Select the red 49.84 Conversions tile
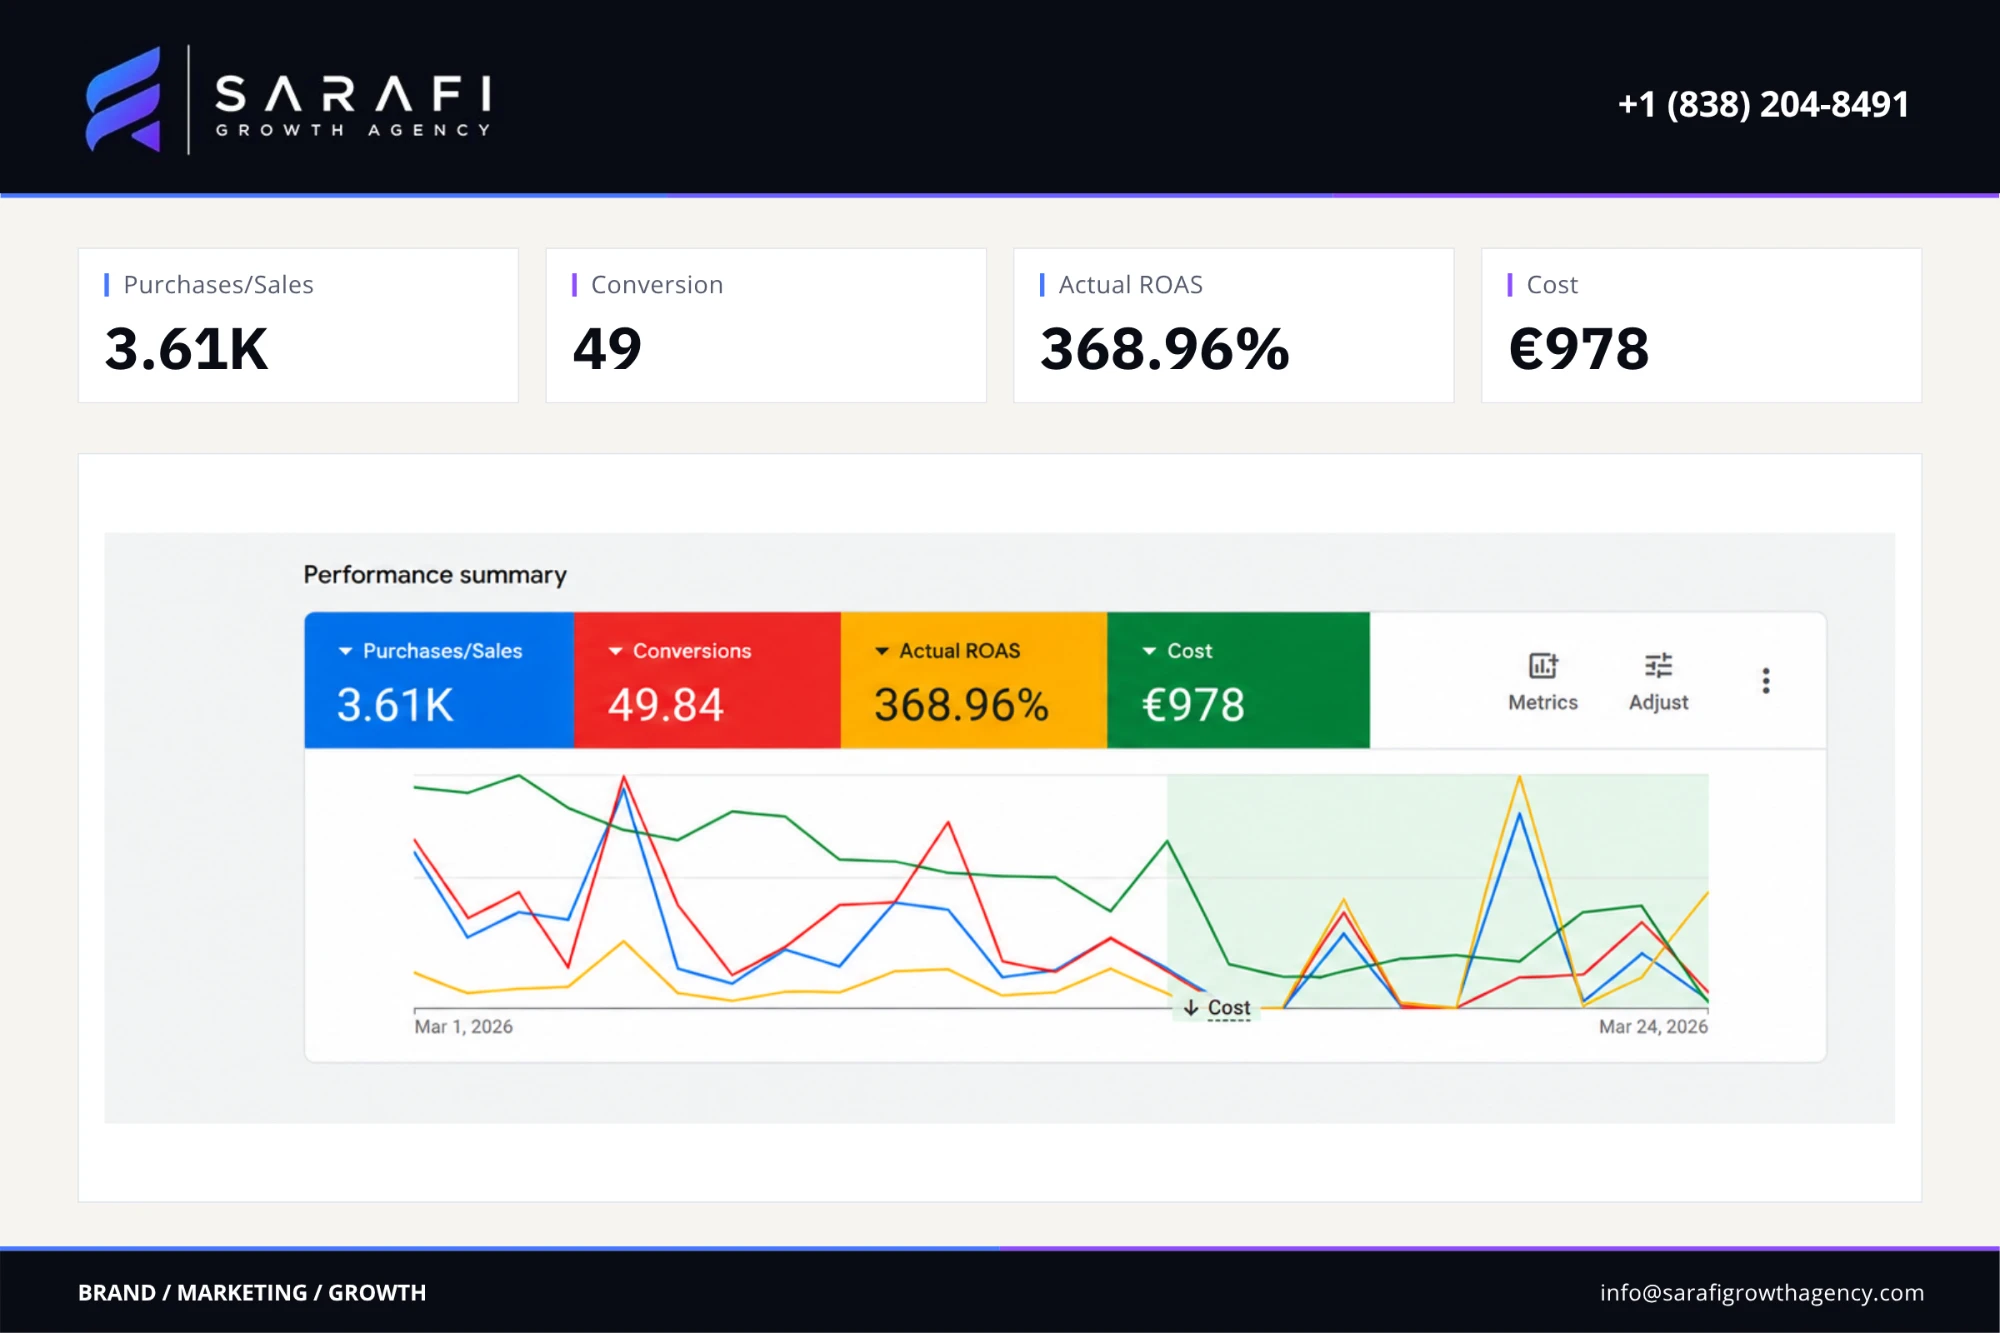2000x1333 pixels. [707, 680]
